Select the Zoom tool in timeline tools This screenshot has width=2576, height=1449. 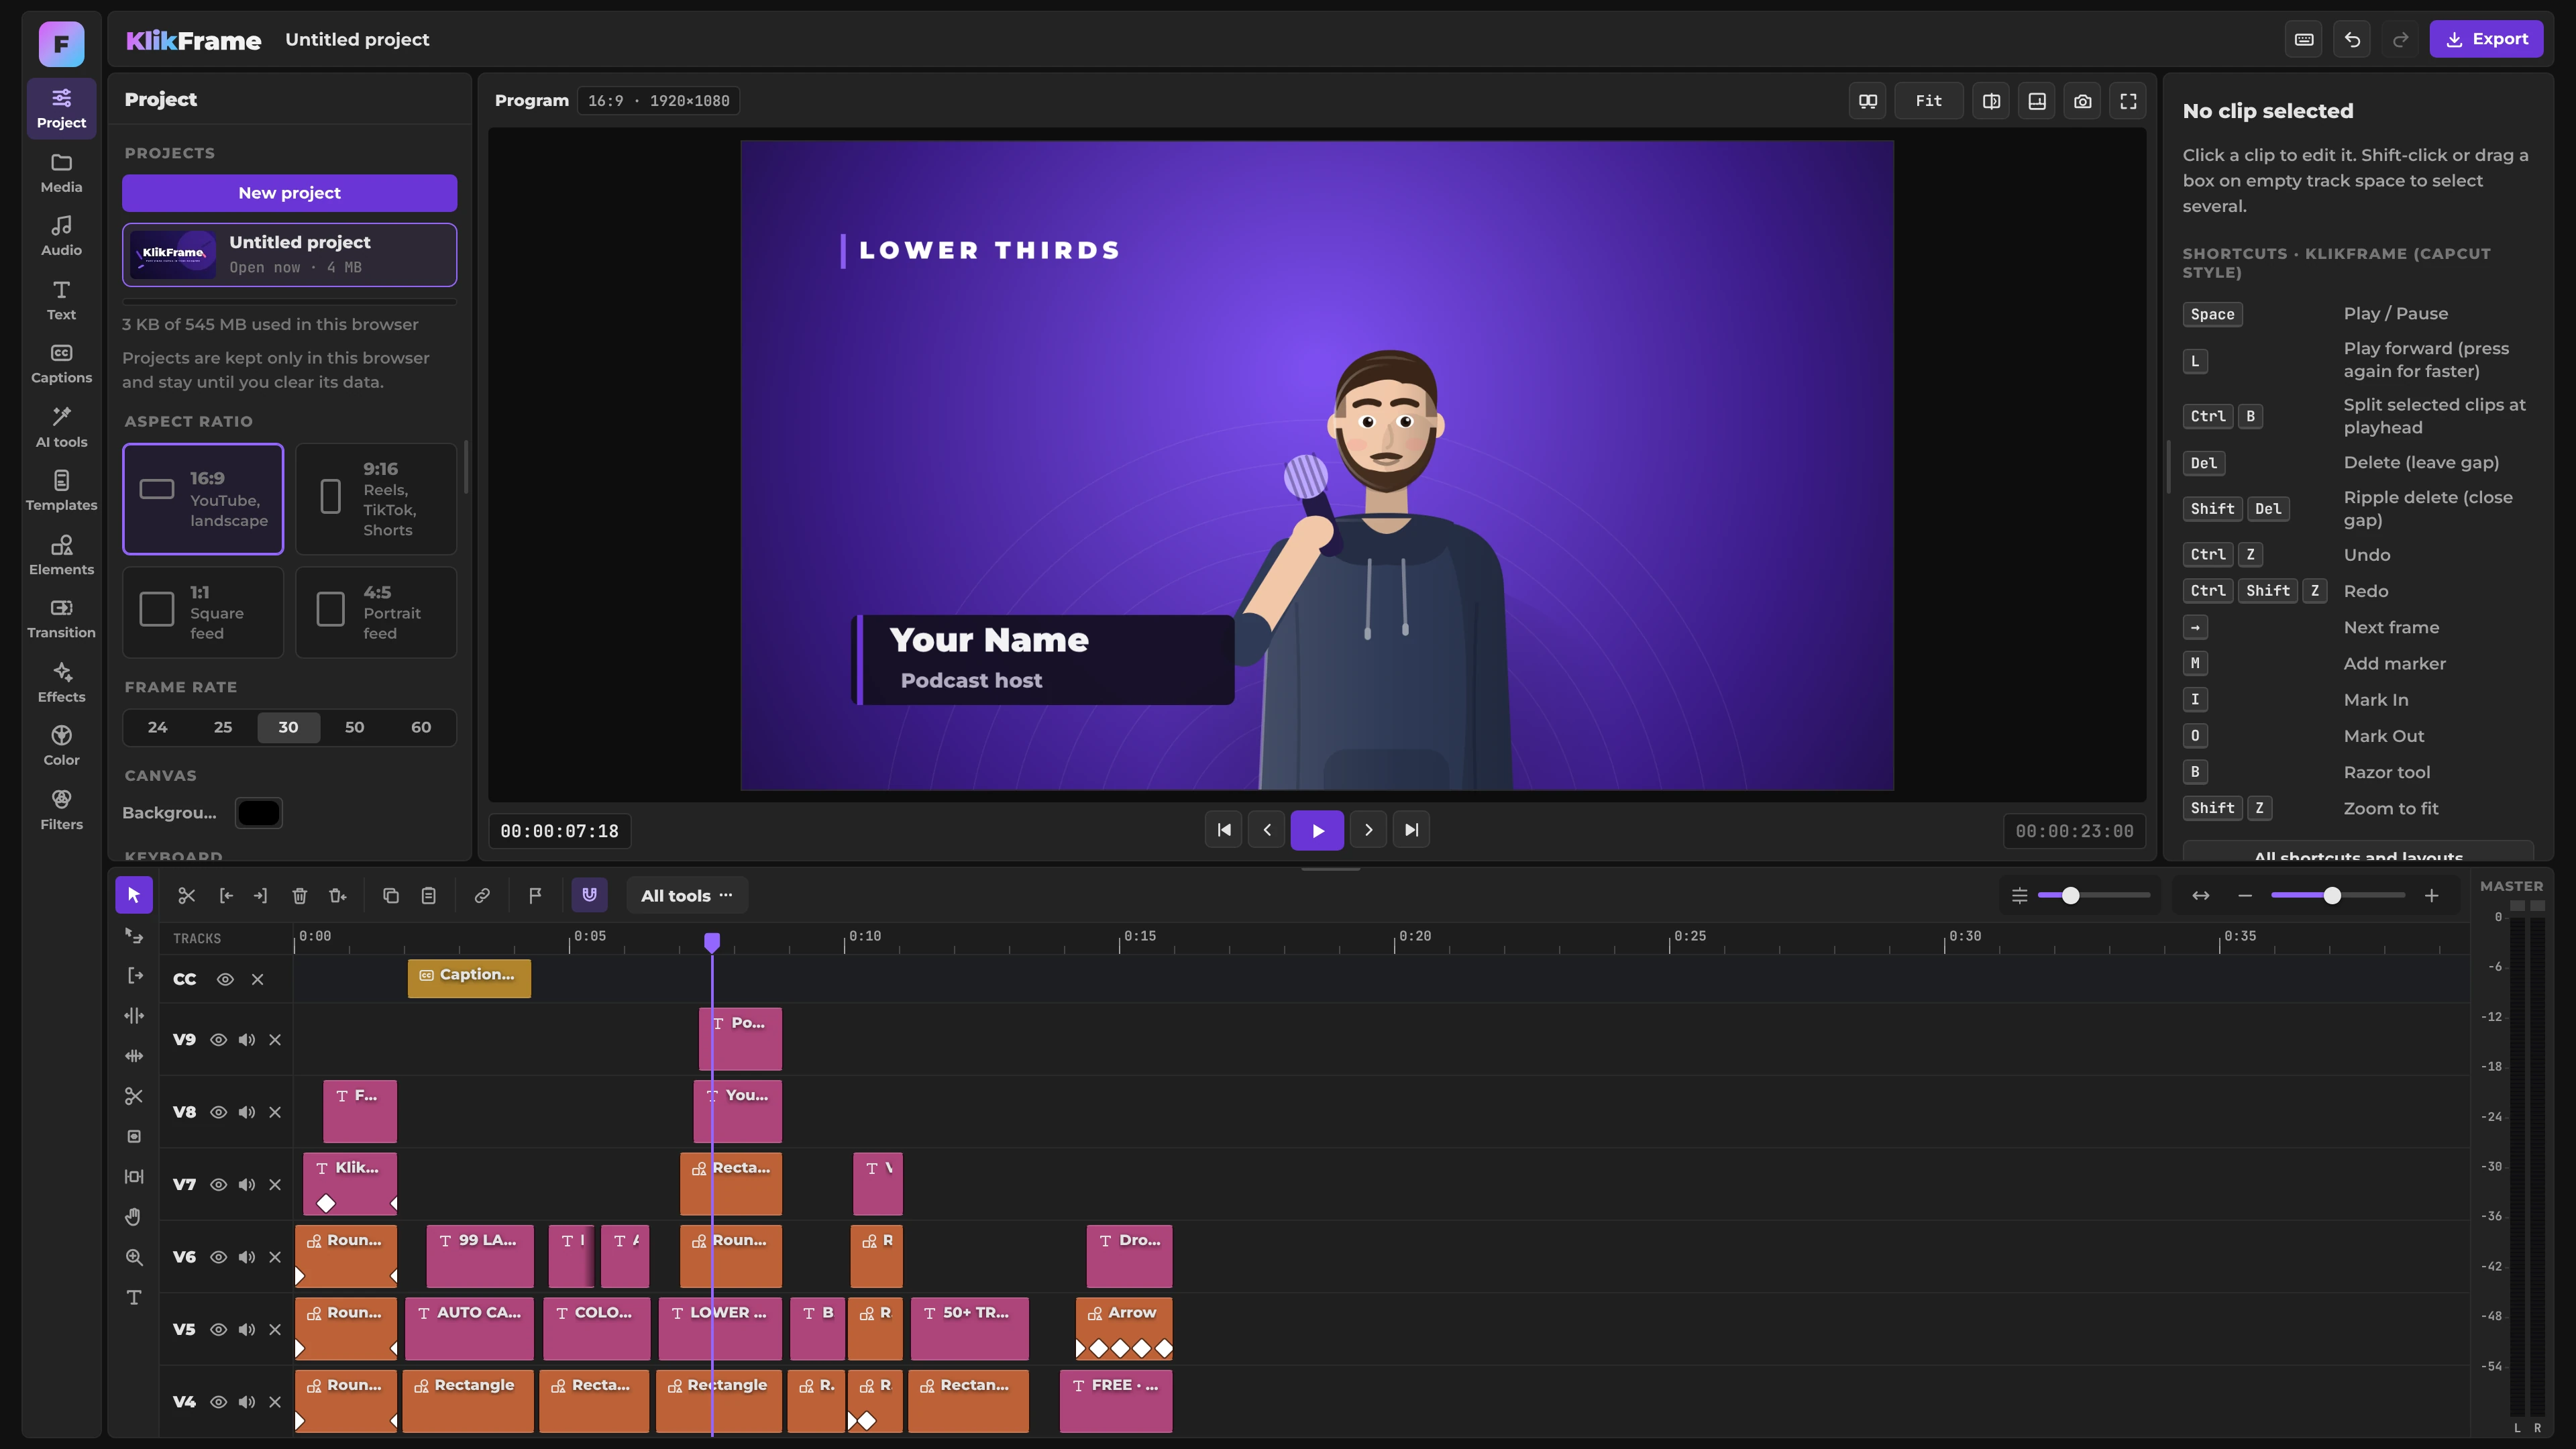(x=134, y=1257)
